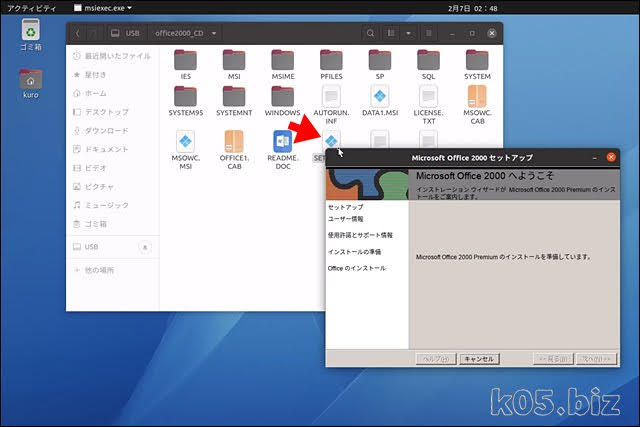Click the setup step 'ユーザー情報'
Screen dimensions: 640x427
point(345,219)
